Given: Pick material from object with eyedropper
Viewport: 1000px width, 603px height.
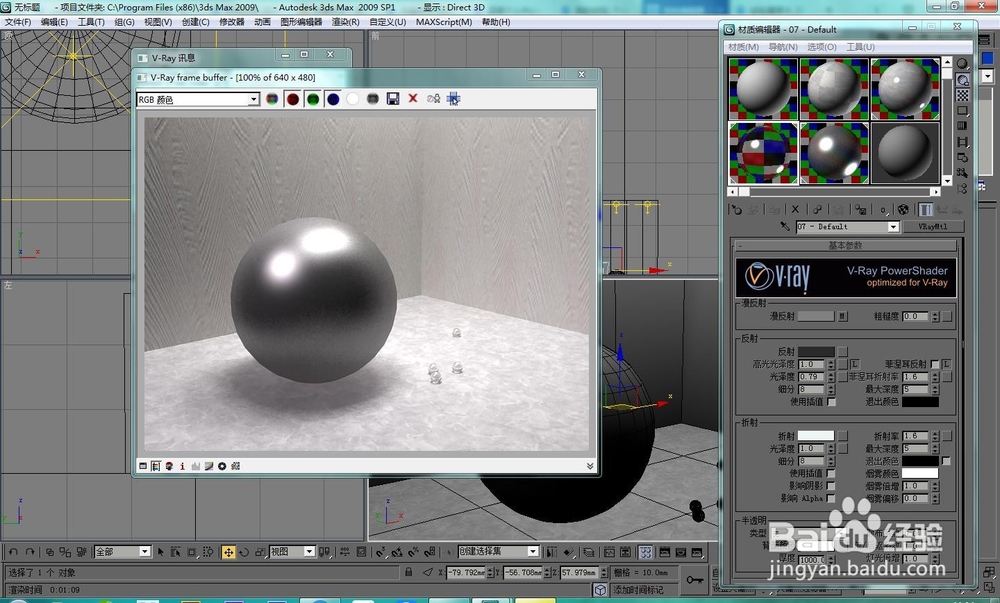Looking at the screenshot, I should (x=785, y=226).
